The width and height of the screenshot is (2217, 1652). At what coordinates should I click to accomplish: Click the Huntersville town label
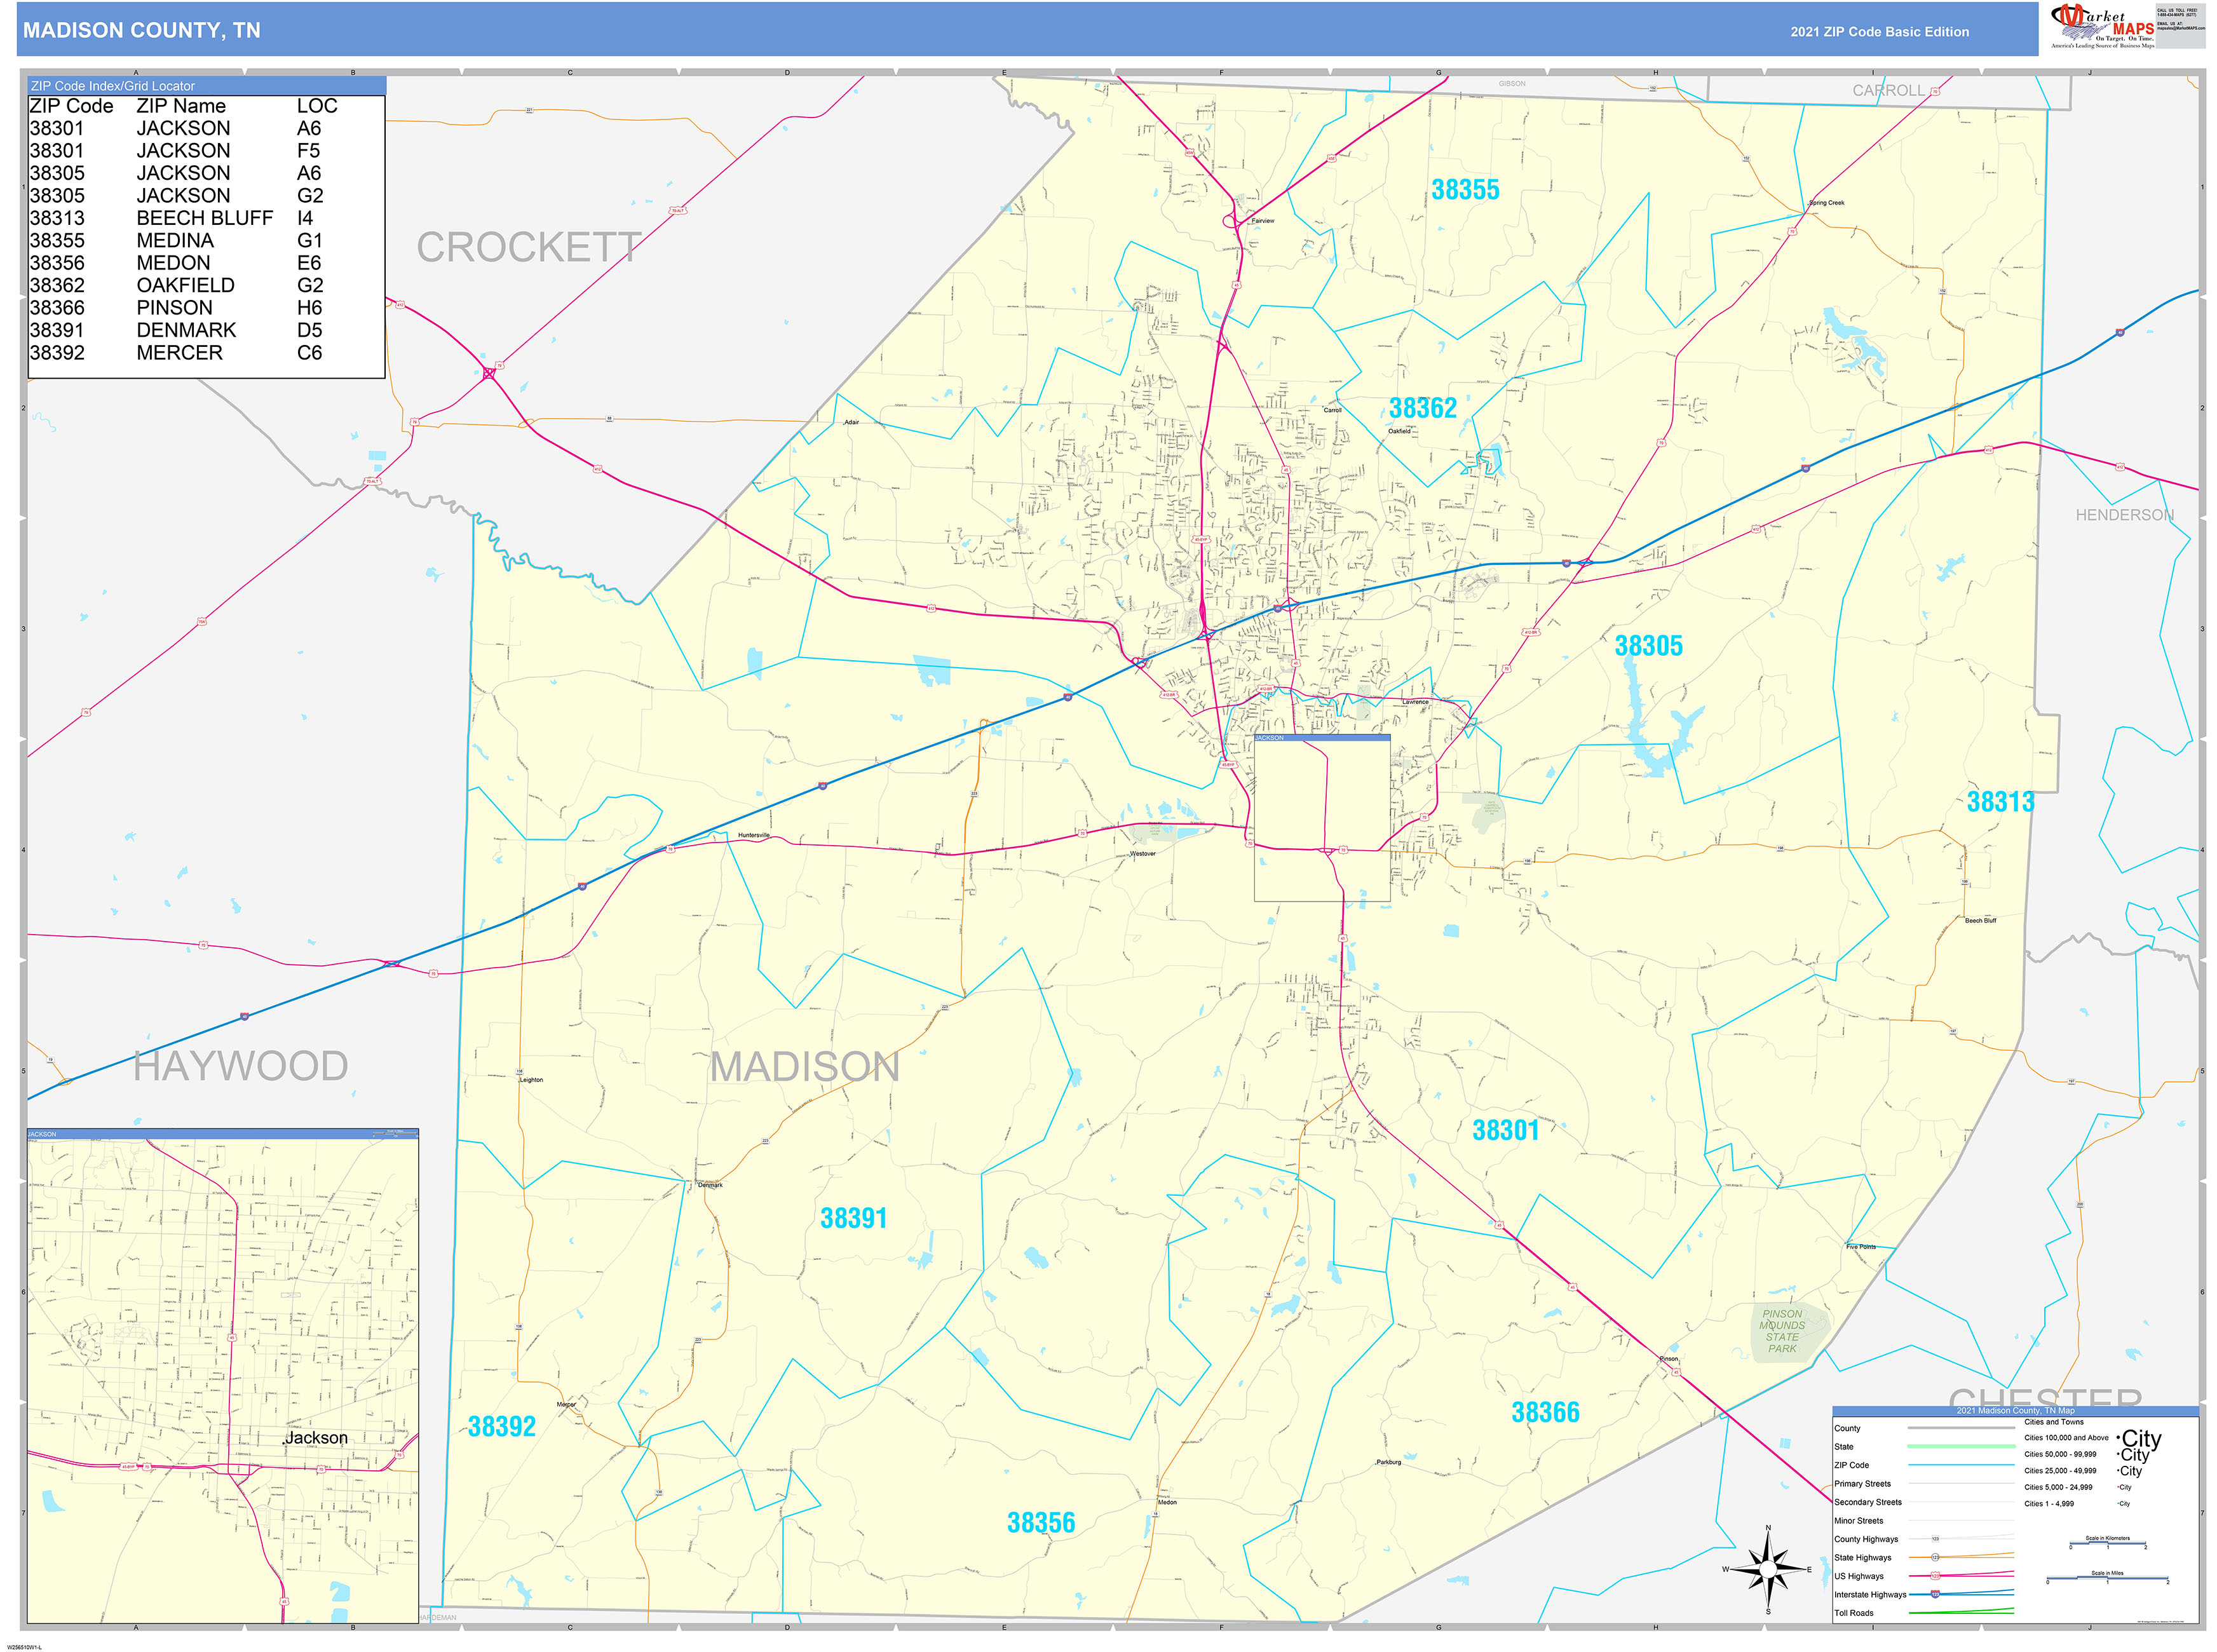753,835
